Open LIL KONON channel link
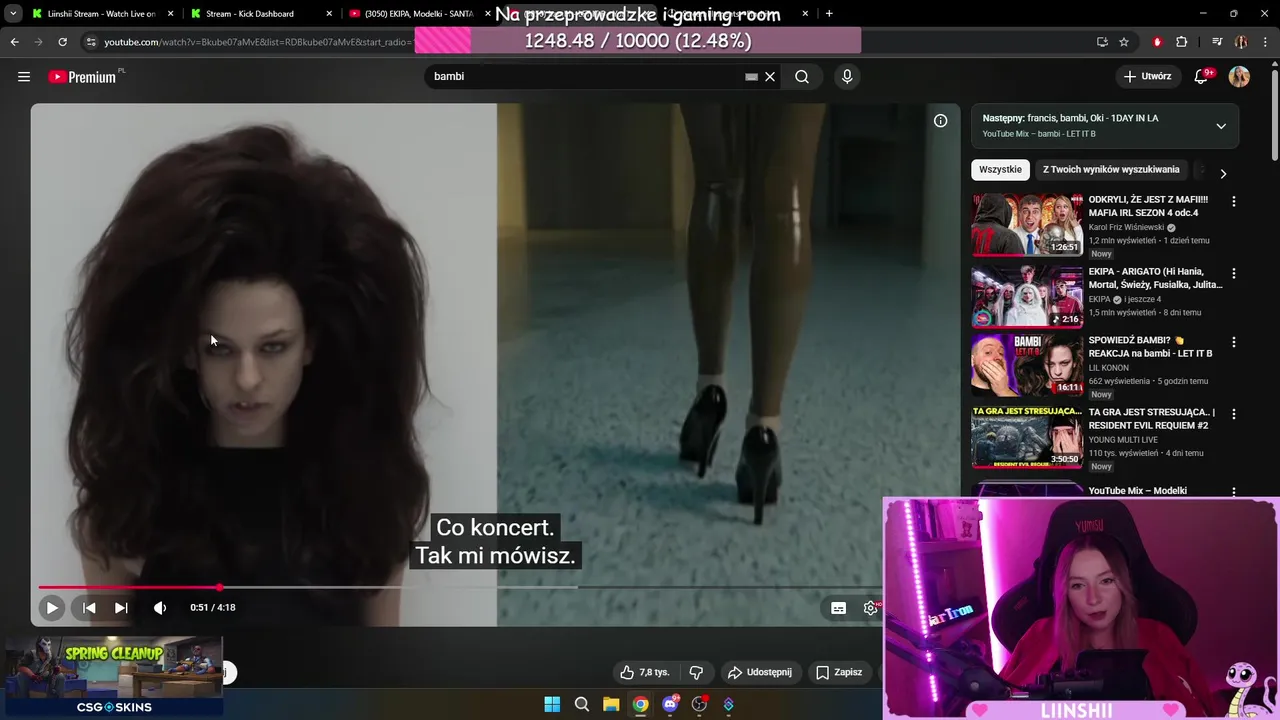 (x=1109, y=368)
